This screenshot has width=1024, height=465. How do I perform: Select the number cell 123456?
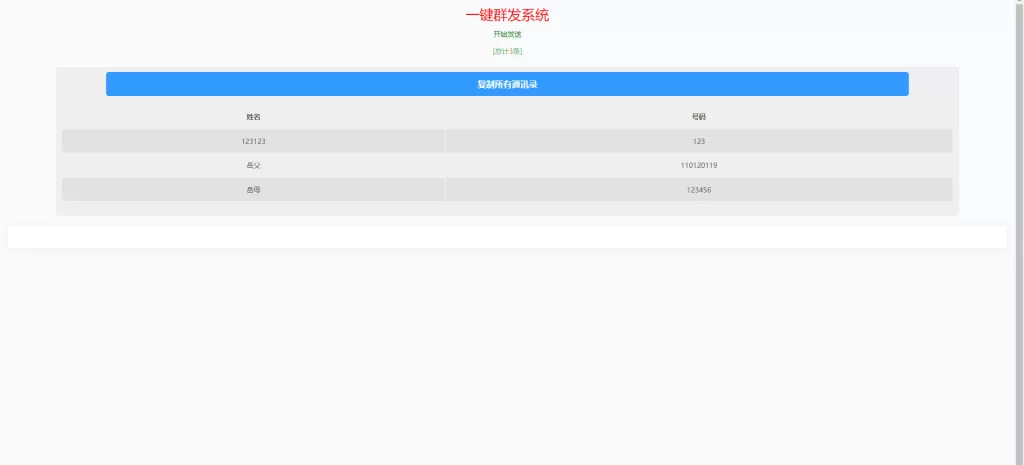click(699, 189)
